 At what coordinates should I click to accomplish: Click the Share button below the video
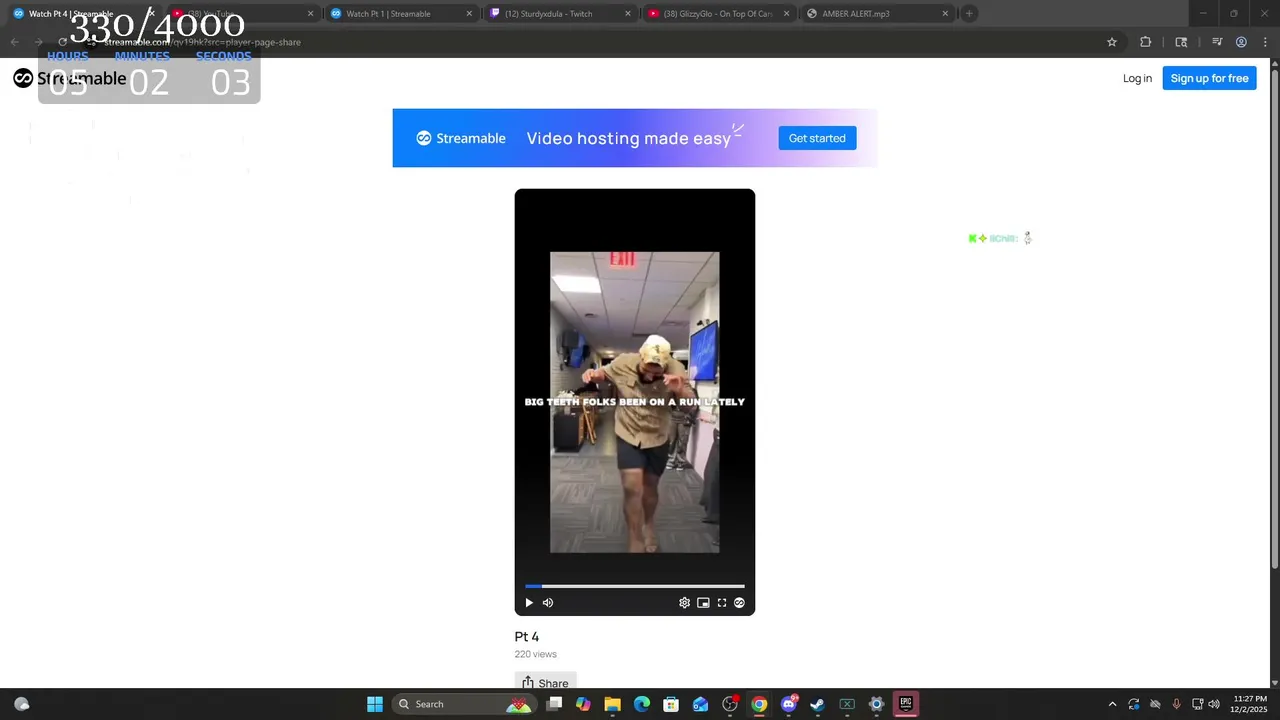point(545,683)
